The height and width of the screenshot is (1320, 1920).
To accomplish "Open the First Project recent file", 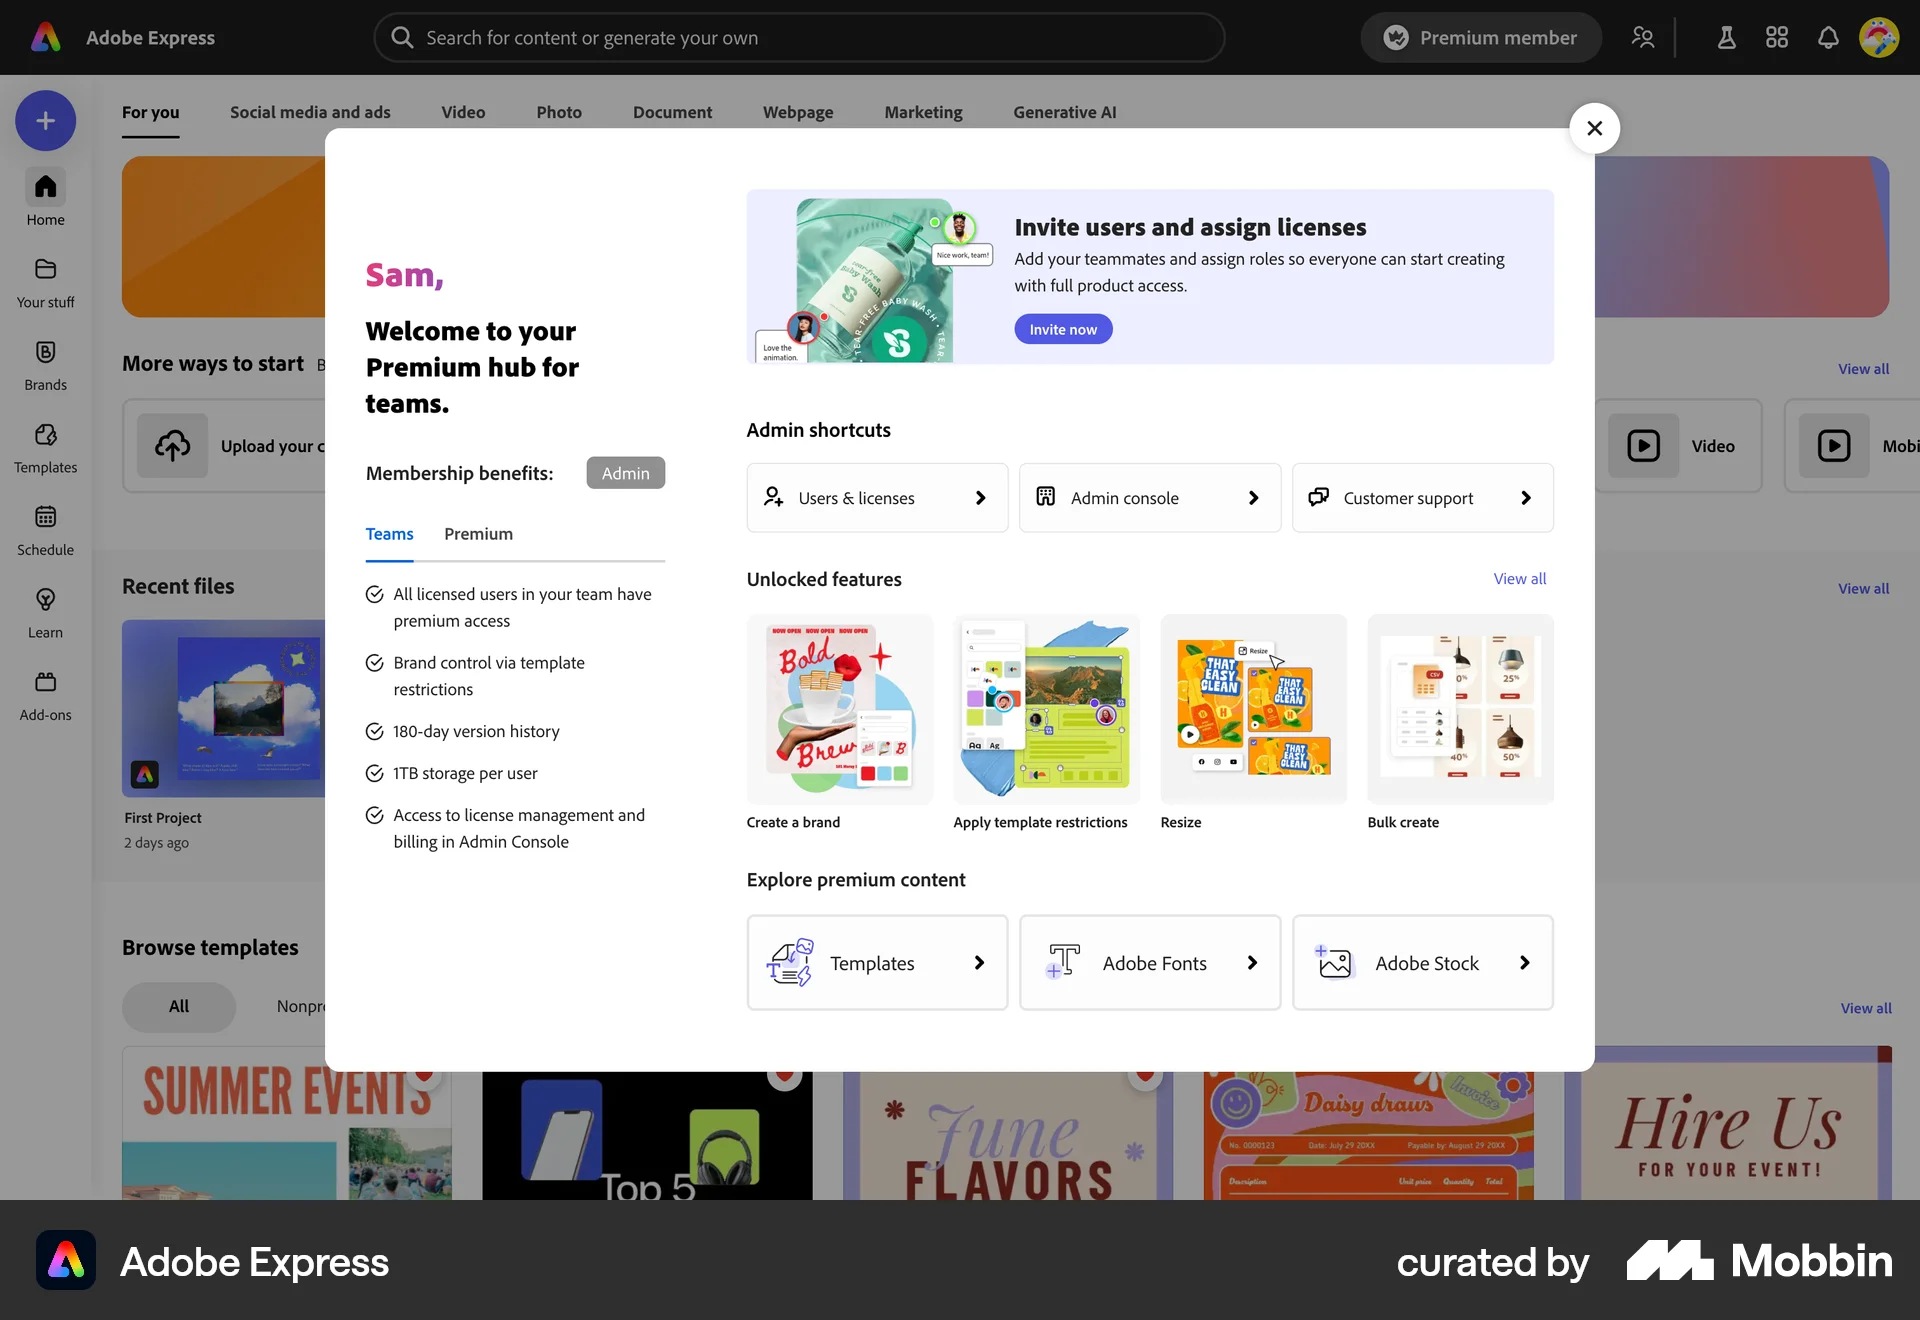I will [222, 709].
